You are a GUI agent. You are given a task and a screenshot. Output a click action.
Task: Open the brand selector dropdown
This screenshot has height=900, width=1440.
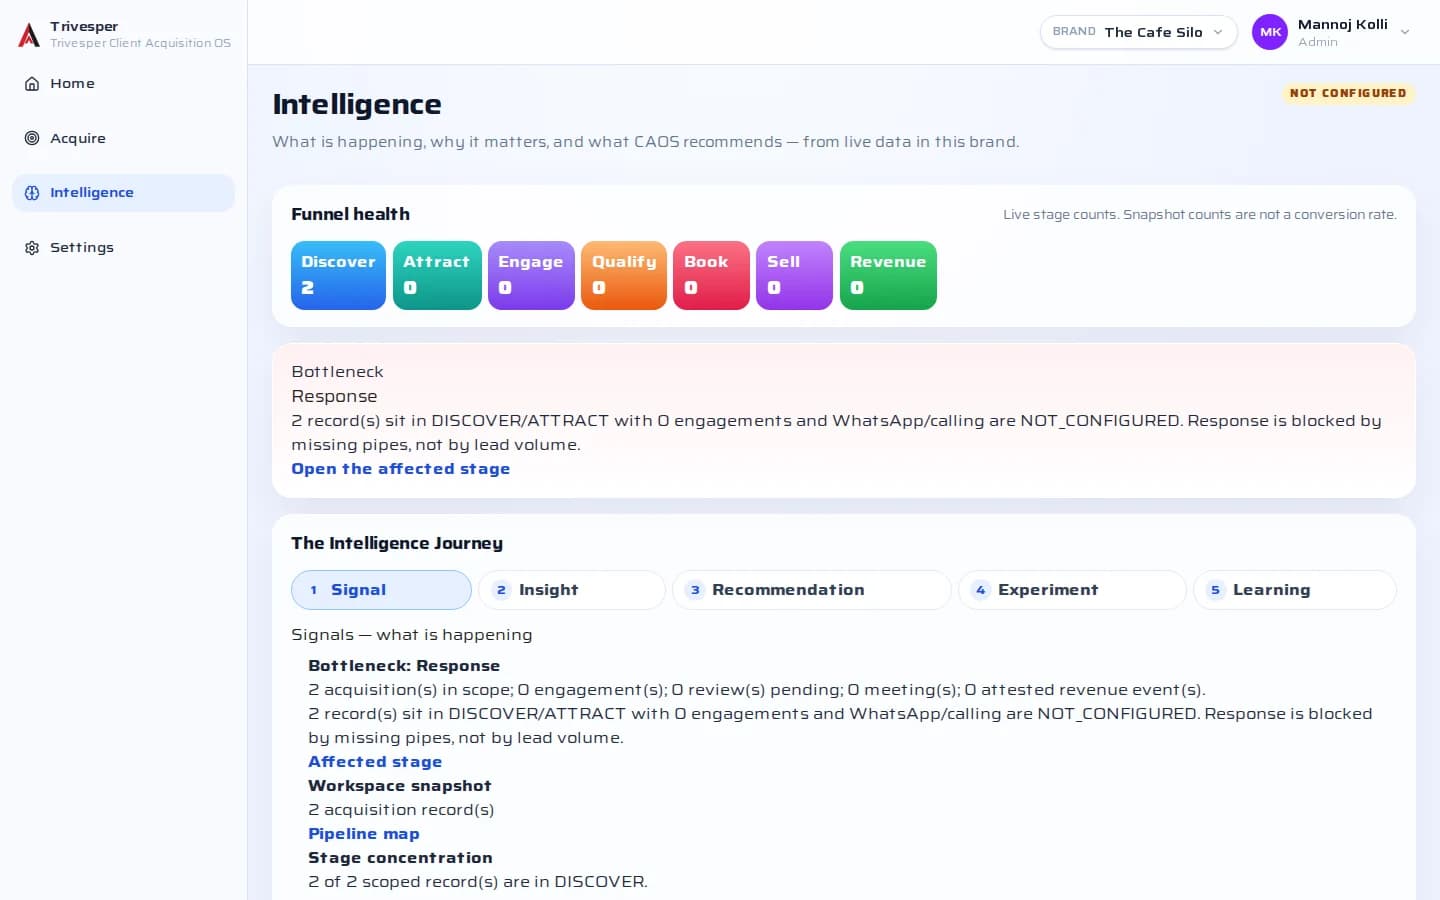tap(1138, 32)
